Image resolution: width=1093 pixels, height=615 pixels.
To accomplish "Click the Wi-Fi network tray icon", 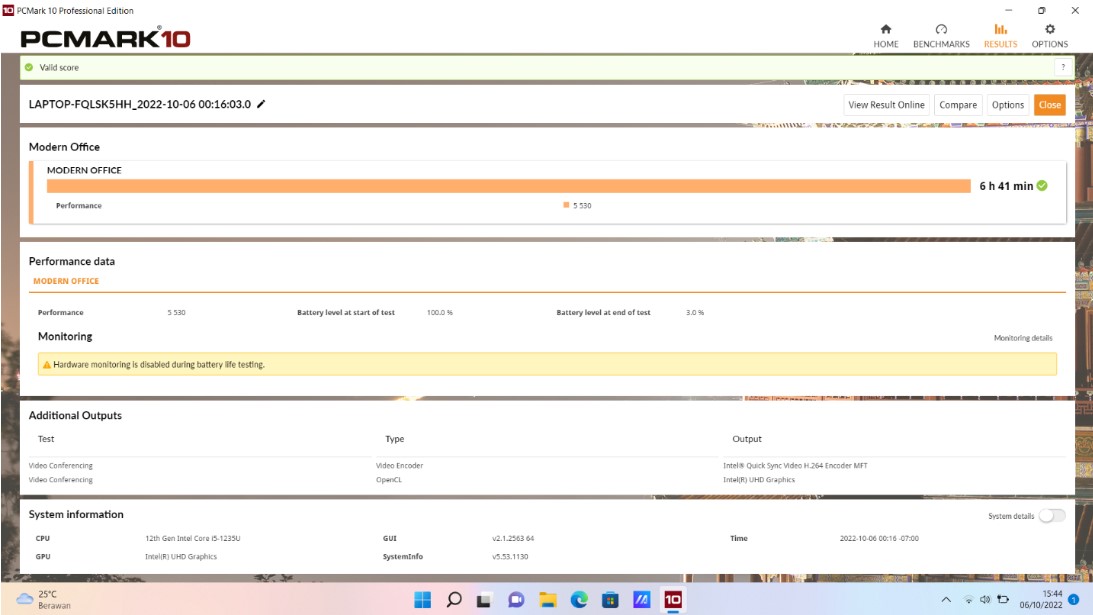I will [x=968, y=600].
